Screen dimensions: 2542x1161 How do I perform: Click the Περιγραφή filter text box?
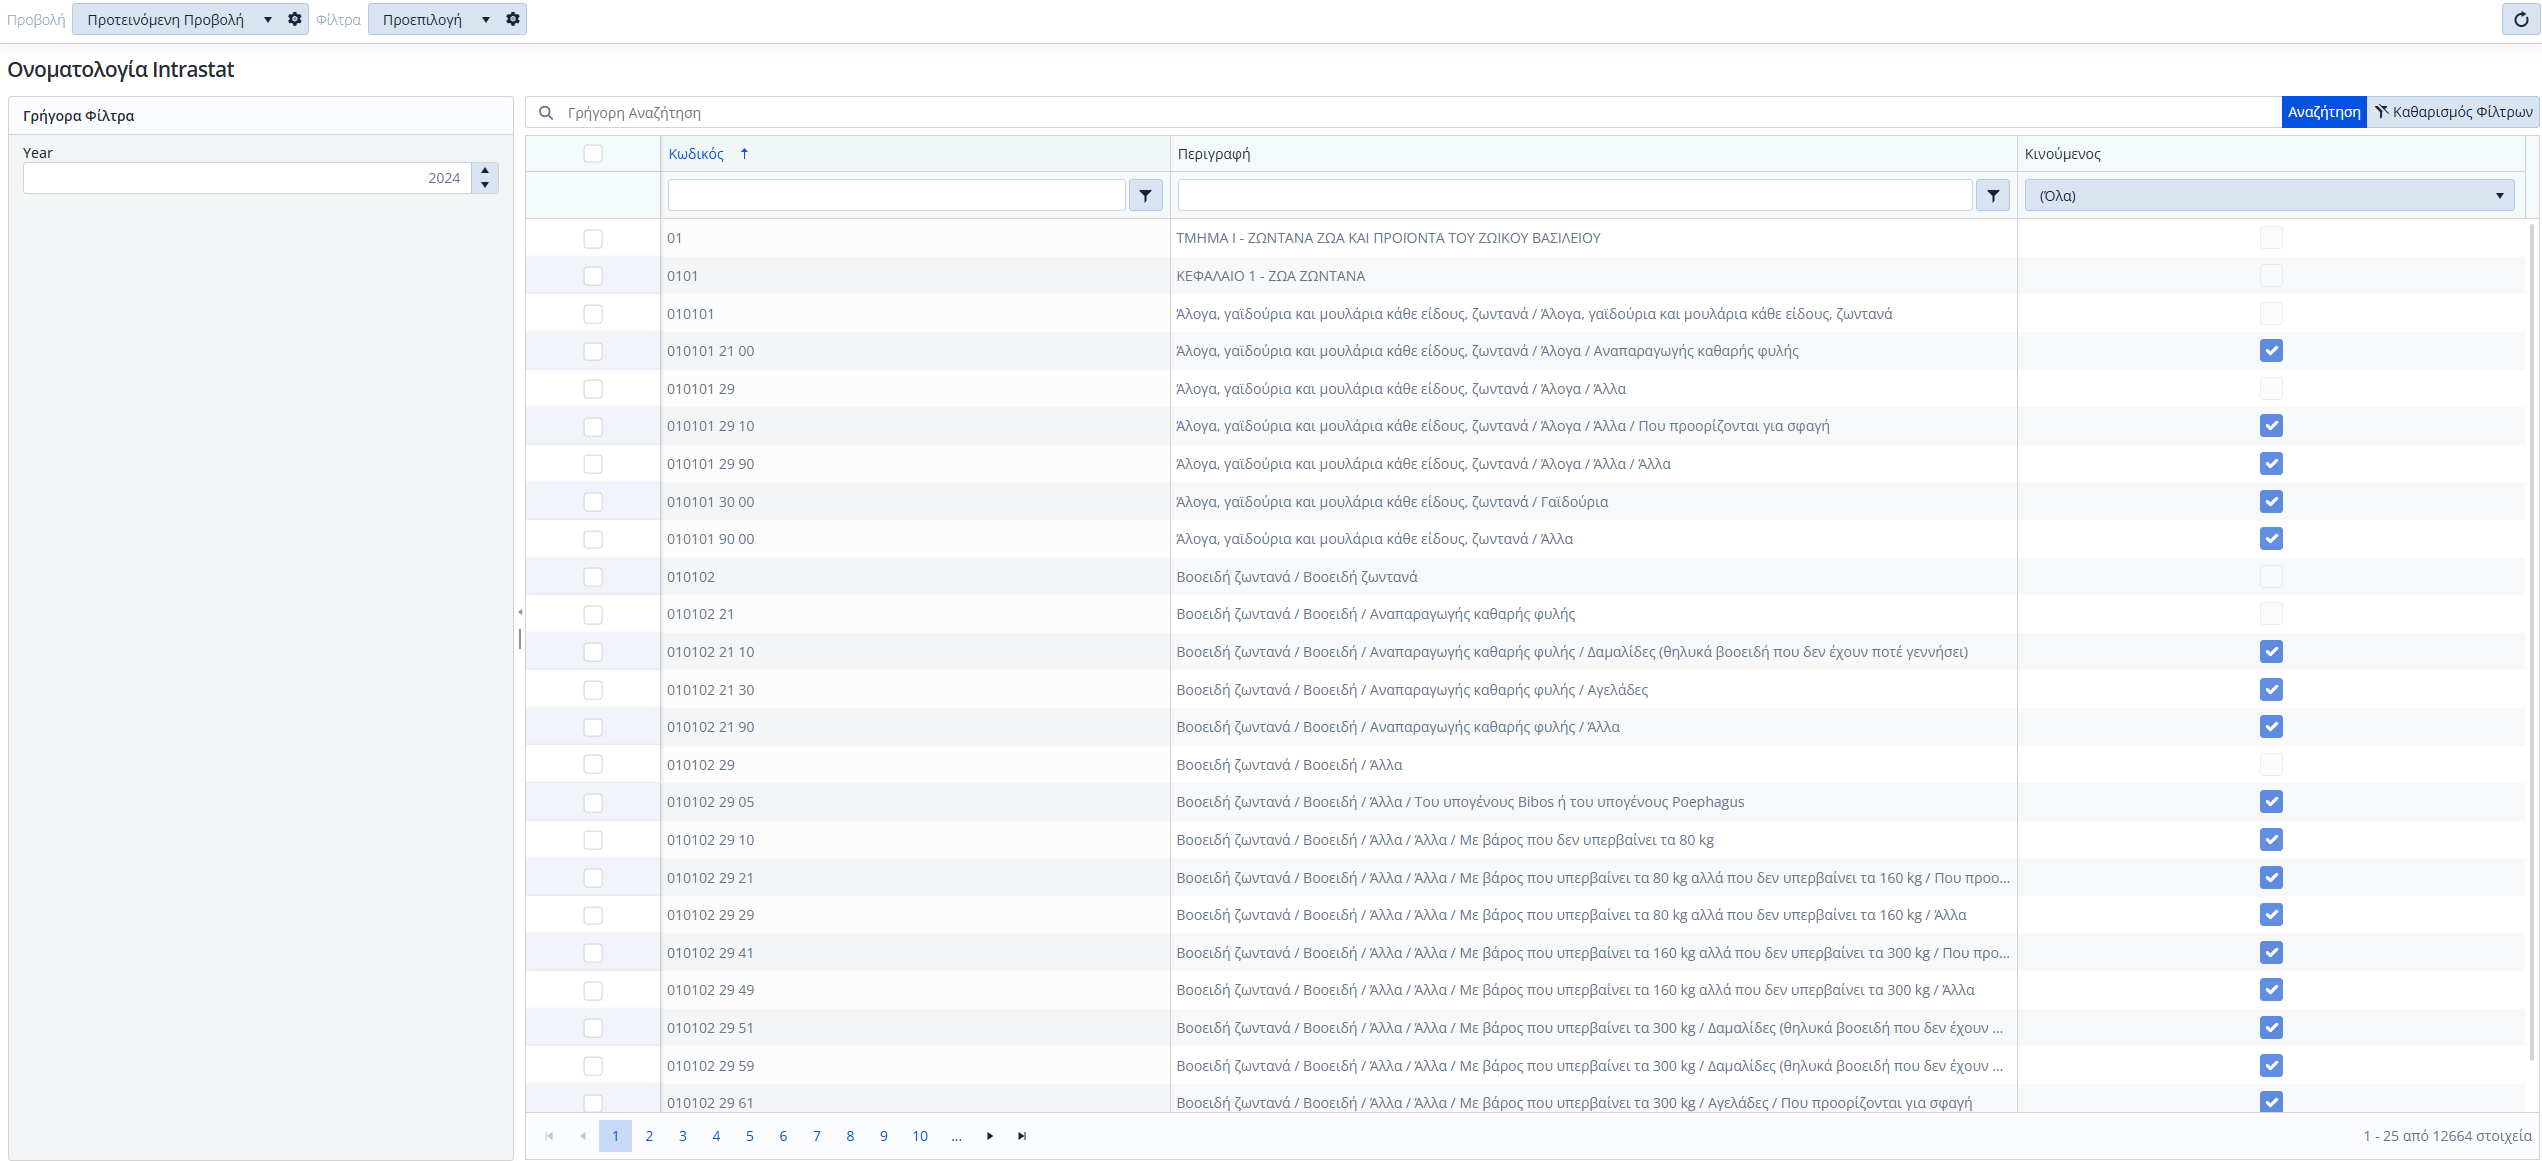(x=1575, y=196)
